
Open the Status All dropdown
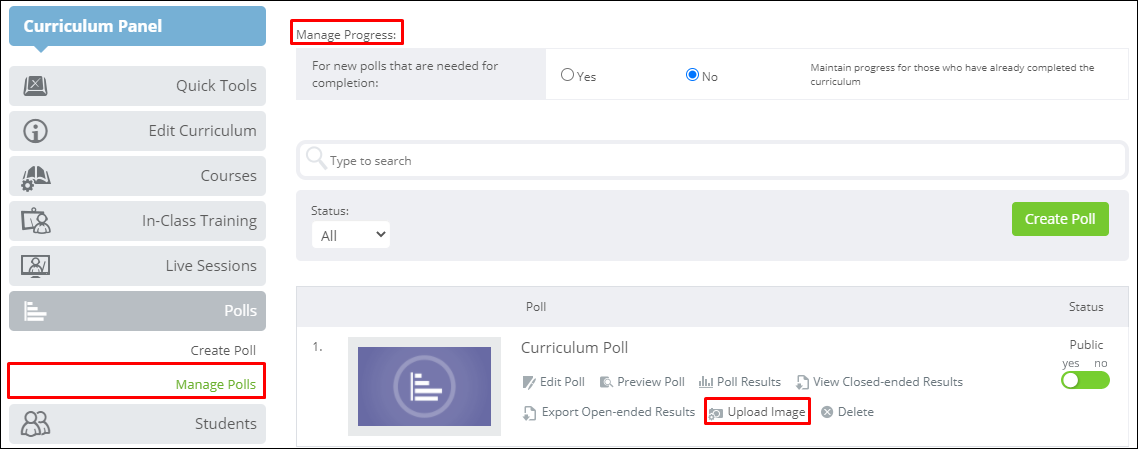351,235
